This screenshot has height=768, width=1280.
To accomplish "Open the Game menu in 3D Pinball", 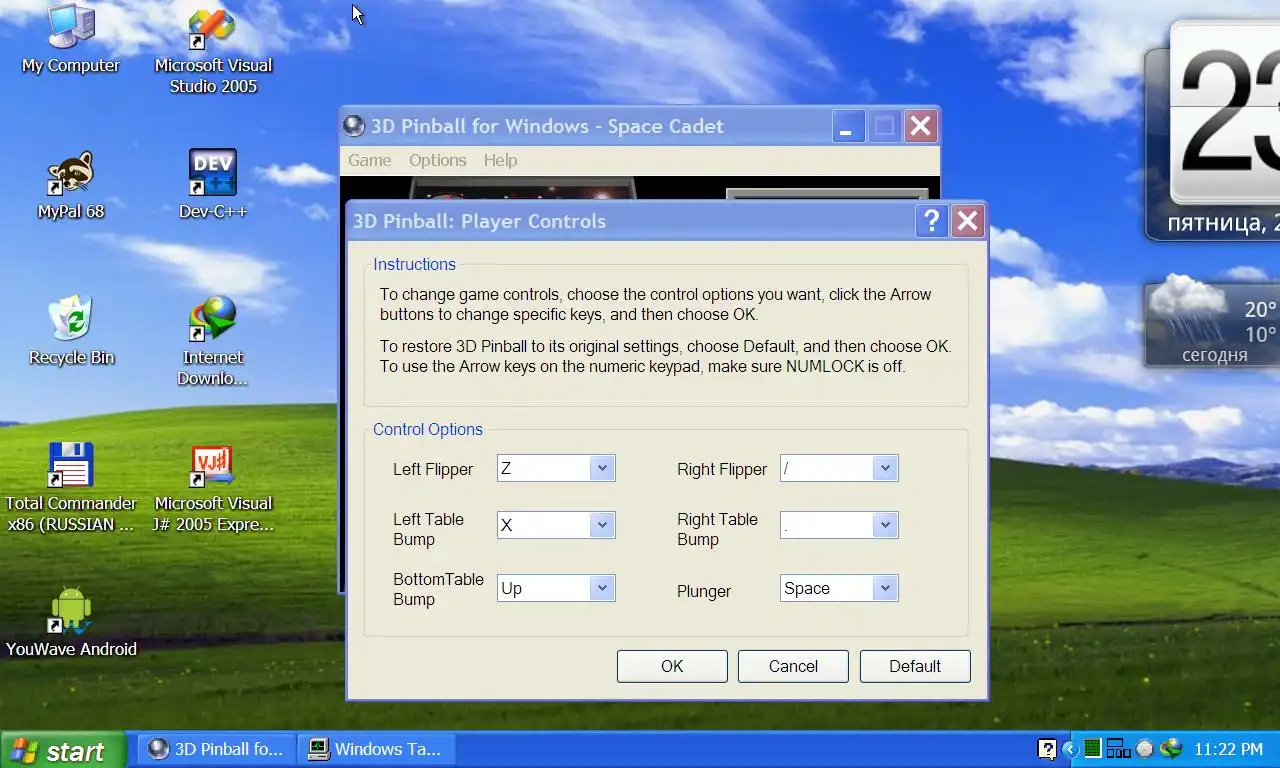I will 369,160.
